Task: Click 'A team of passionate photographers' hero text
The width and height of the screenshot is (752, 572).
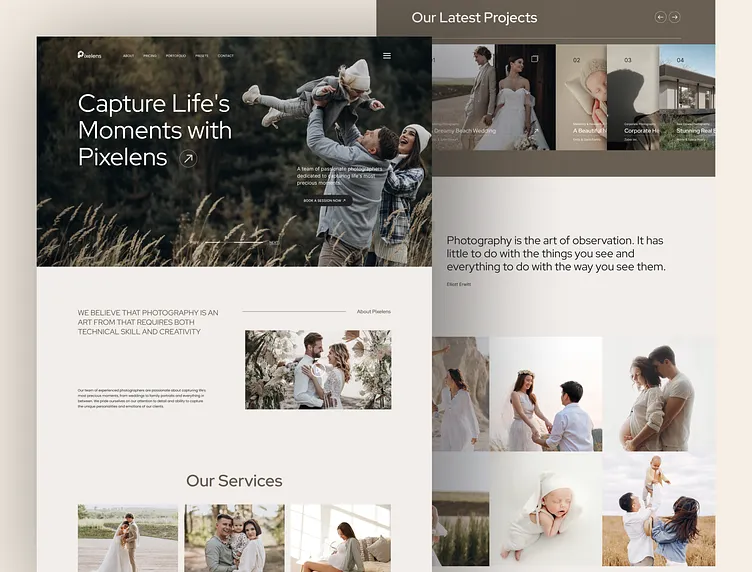Action: 340,176
